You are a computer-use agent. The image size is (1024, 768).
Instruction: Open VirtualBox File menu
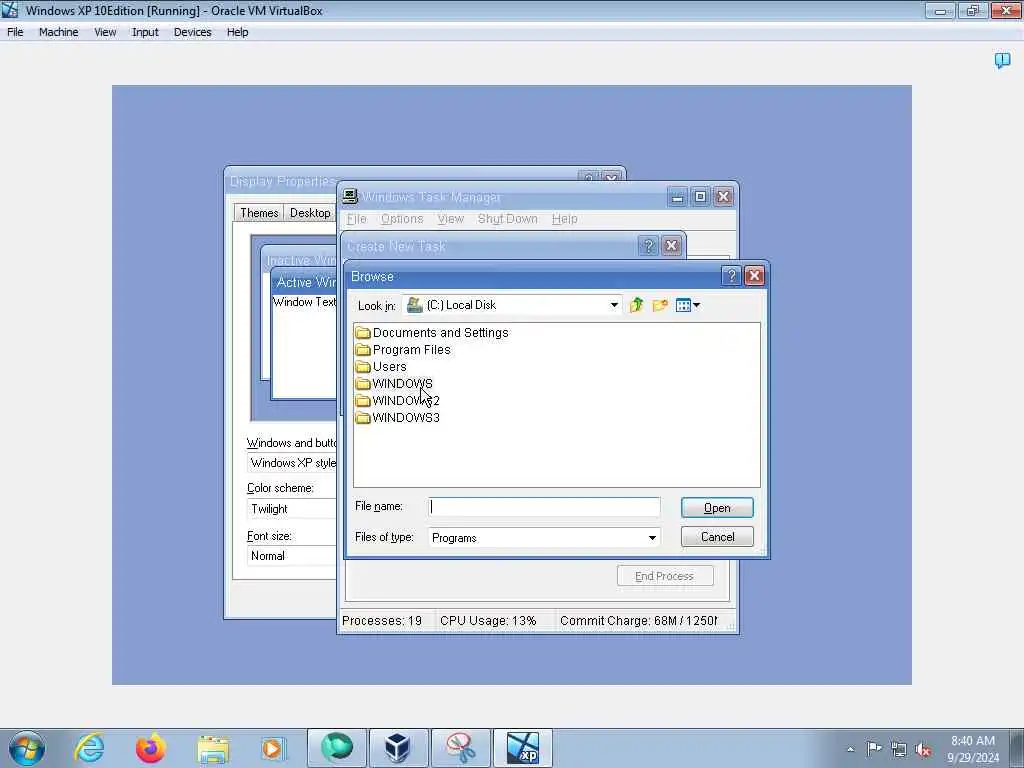pos(15,32)
